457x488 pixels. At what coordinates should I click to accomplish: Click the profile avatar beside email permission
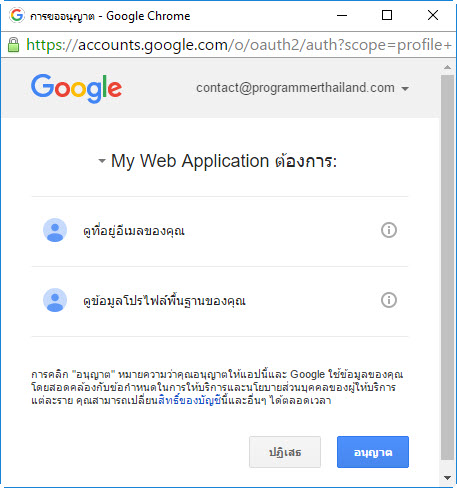coord(55,230)
